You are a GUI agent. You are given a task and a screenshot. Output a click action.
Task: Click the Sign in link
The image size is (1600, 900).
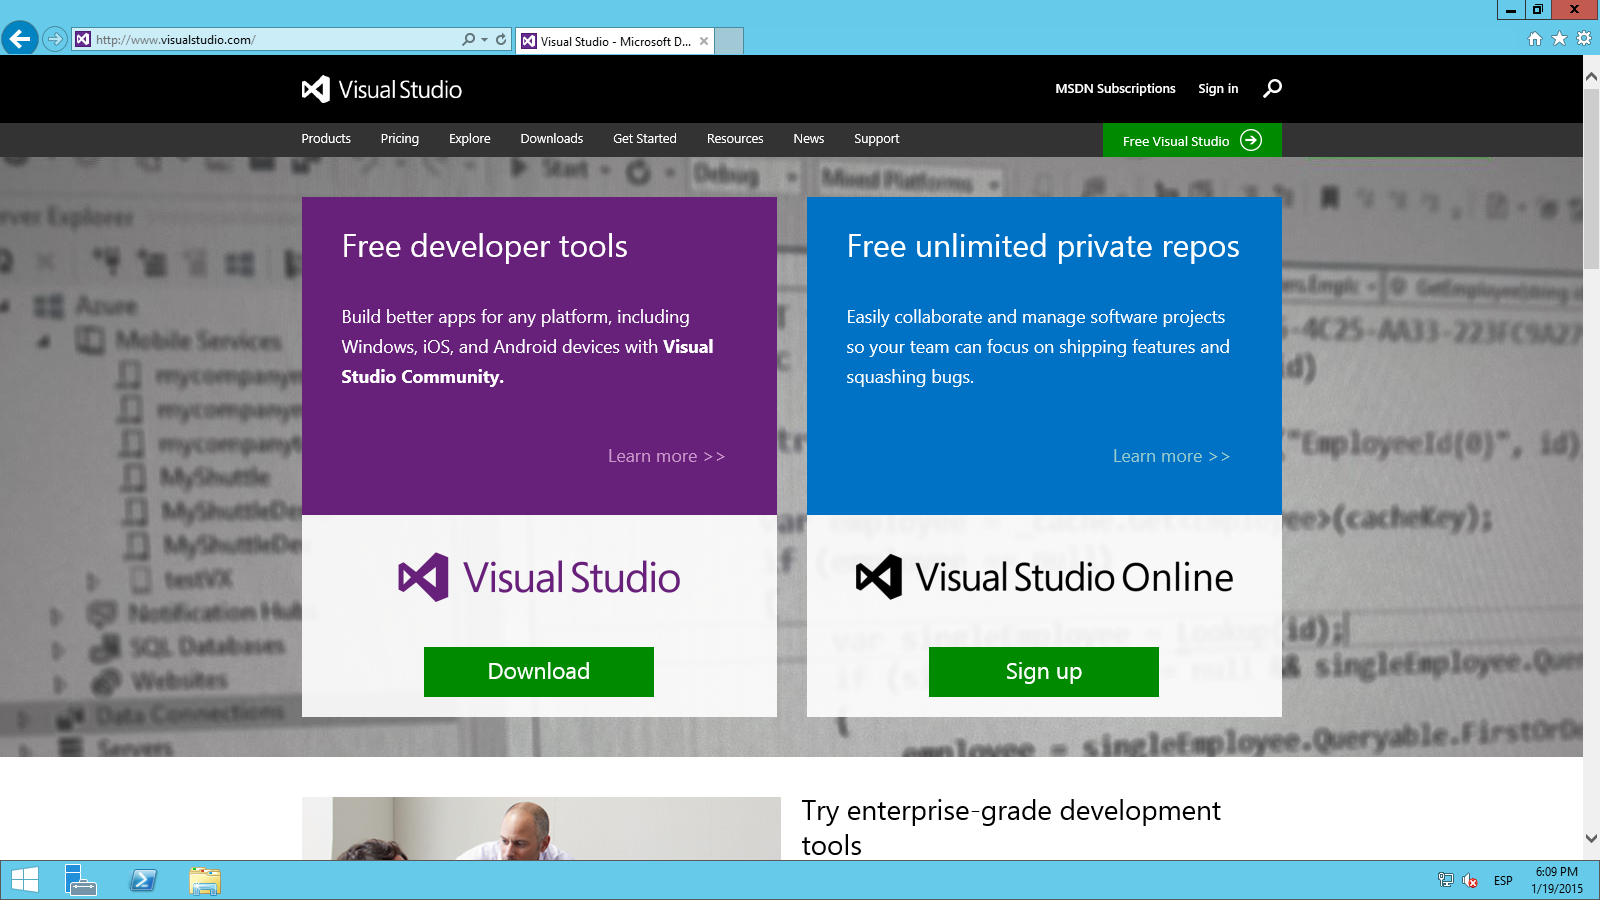[1218, 89]
